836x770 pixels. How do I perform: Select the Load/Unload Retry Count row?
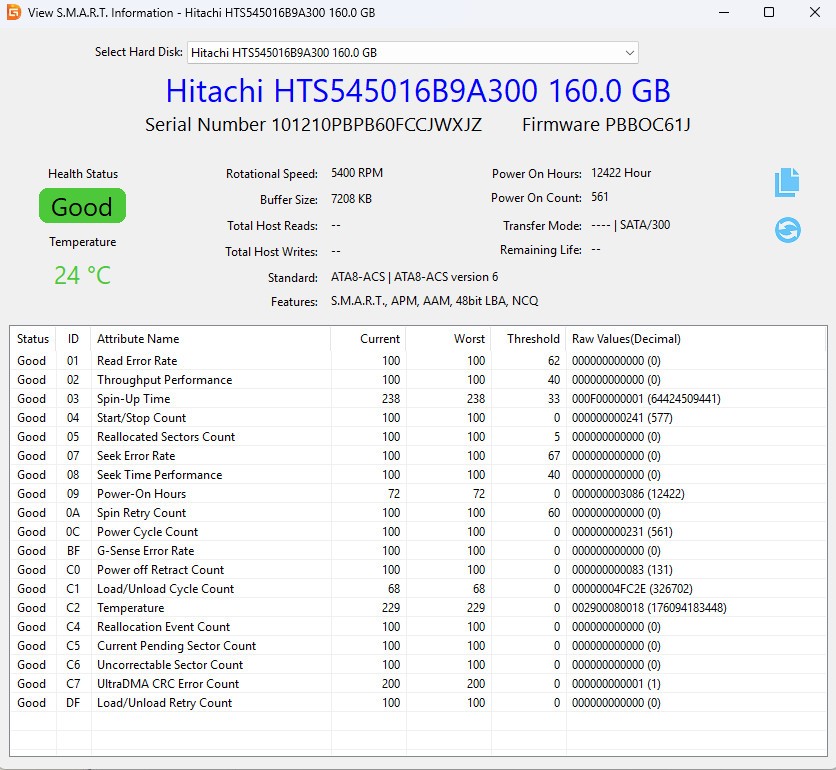[x=418, y=703]
